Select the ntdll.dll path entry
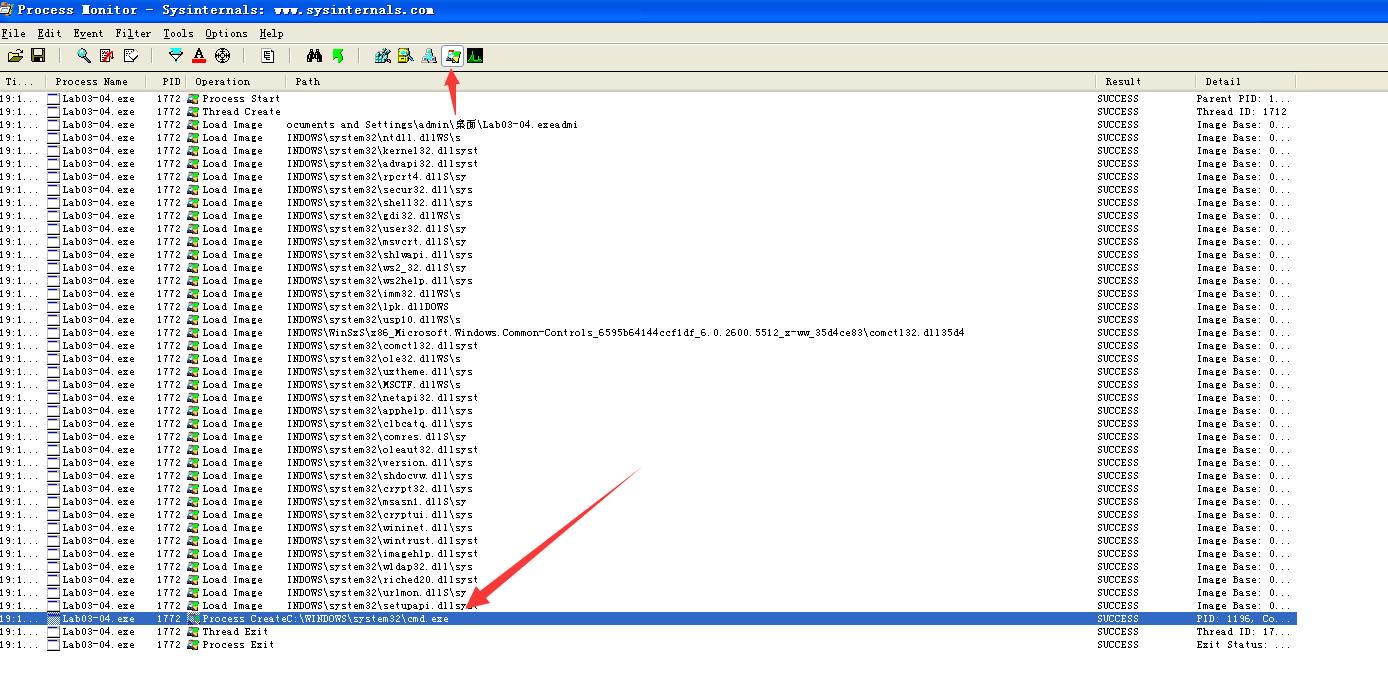This screenshot has height=678, width=1388. [x=374, y=138]
